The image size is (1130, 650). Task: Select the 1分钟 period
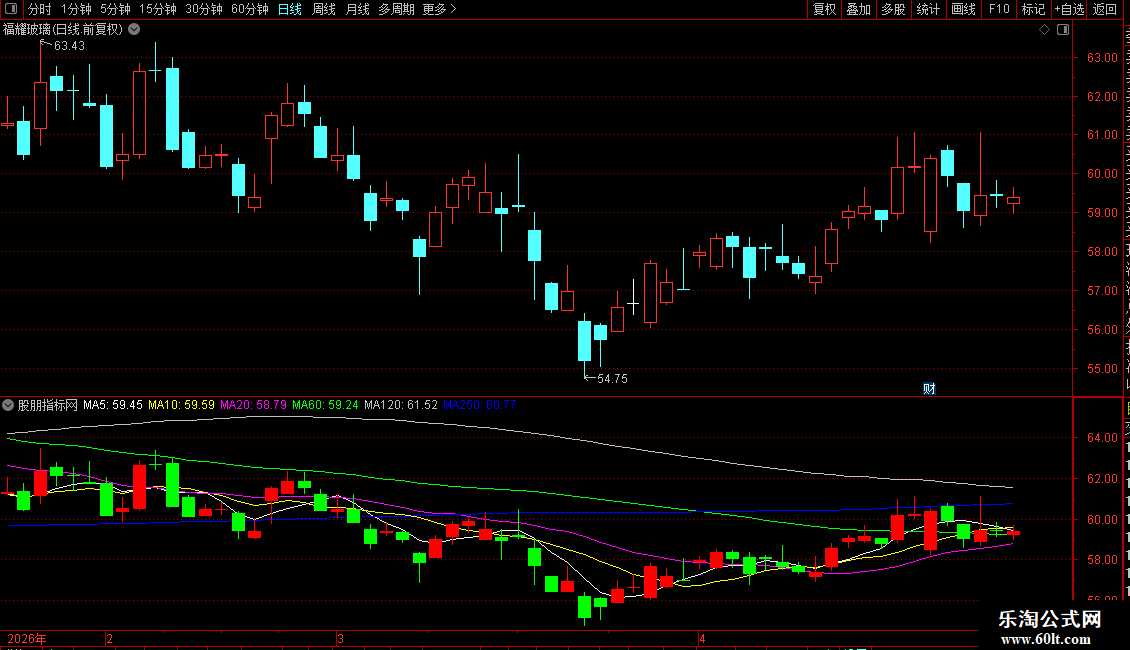coord(76,9)
